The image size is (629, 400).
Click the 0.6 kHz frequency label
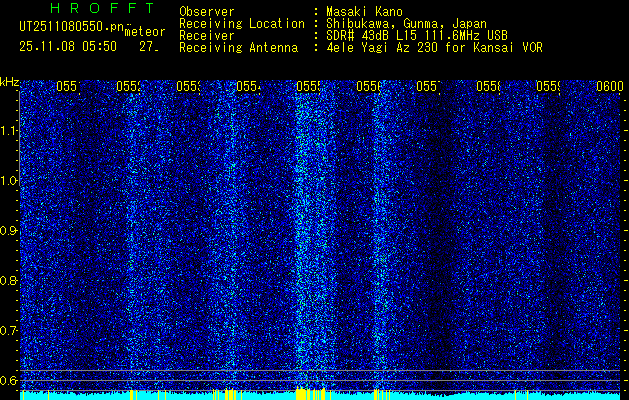[9, 380]
